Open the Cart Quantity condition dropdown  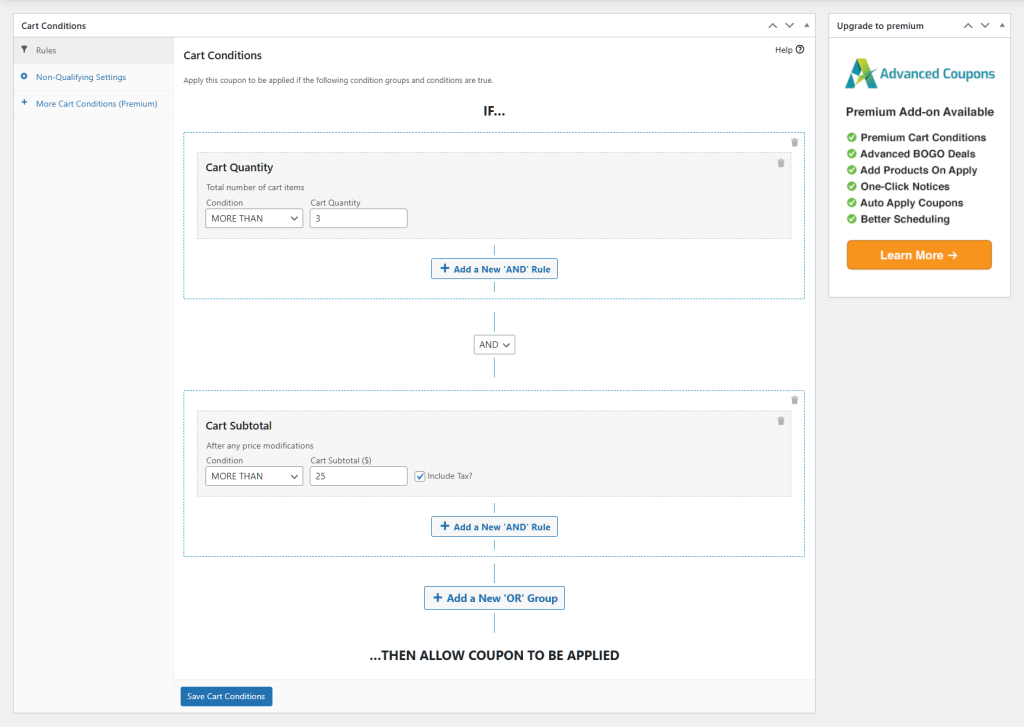click(x=253, y=218)
